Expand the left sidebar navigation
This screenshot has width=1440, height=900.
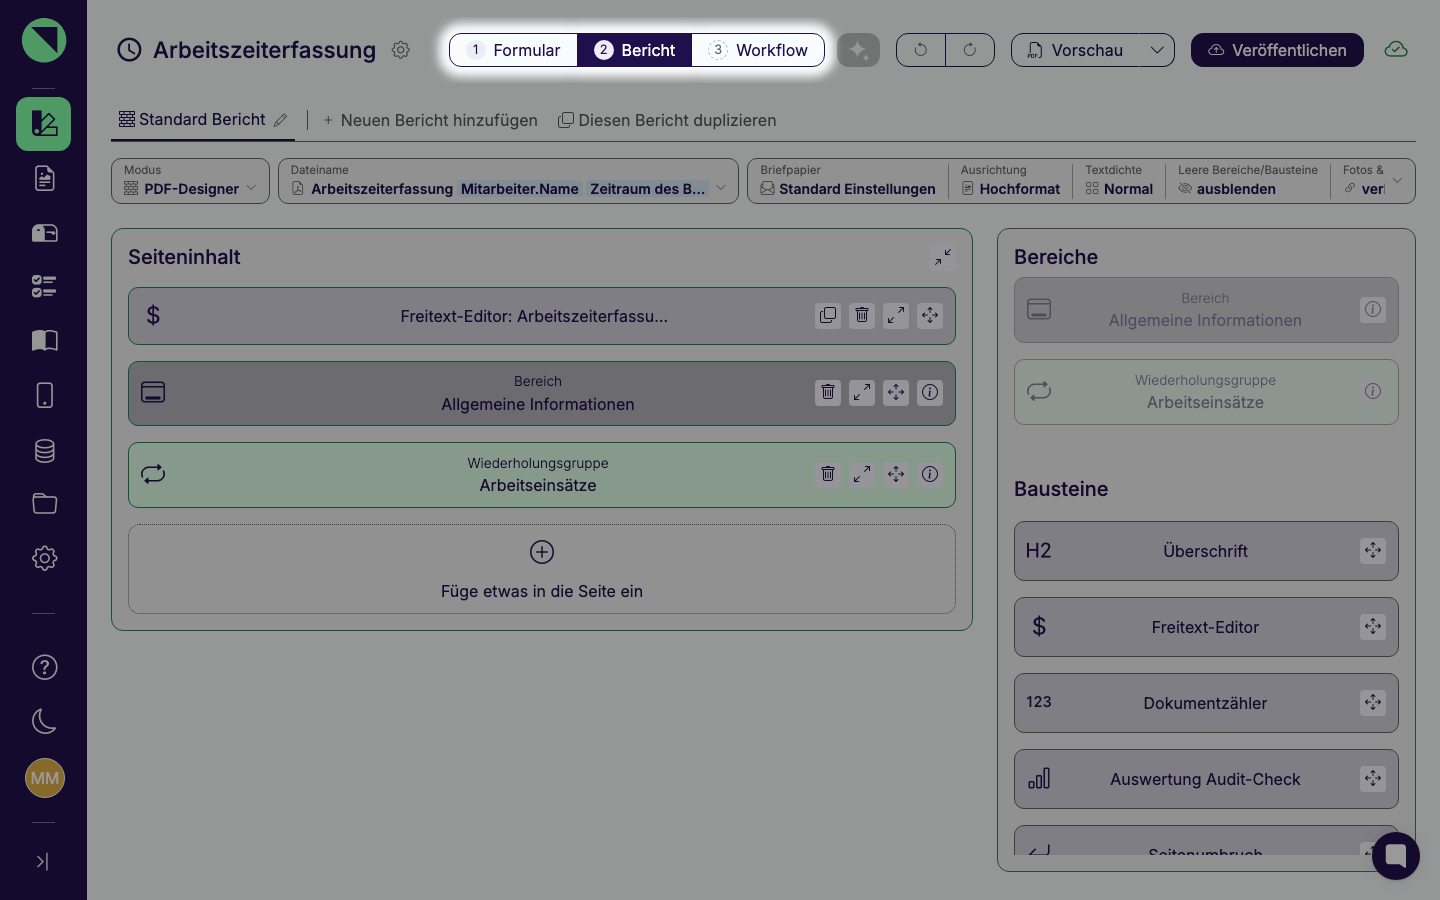point(42,861)
